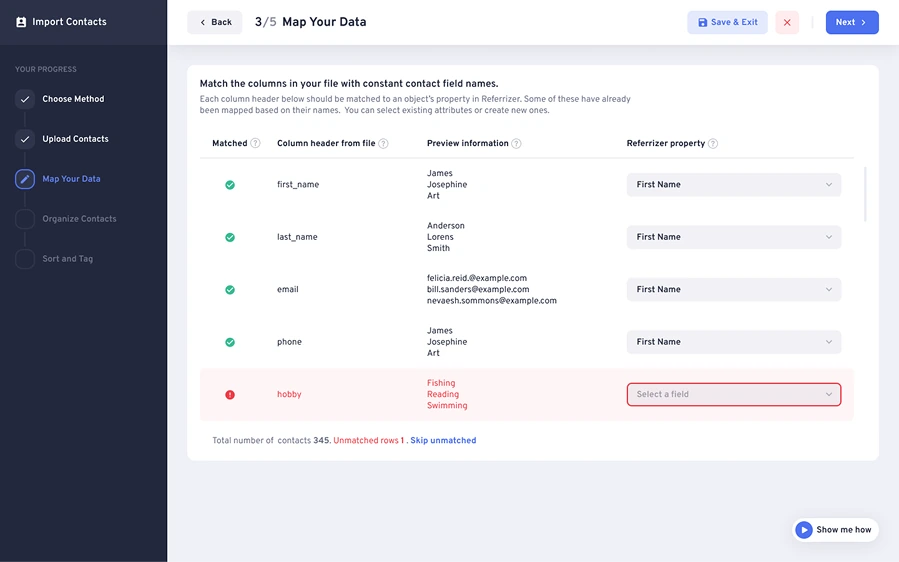Click the Sort and Tag empty step circle
The height and width of the screenshot is (562, 899).
click(x=25, y=259)
